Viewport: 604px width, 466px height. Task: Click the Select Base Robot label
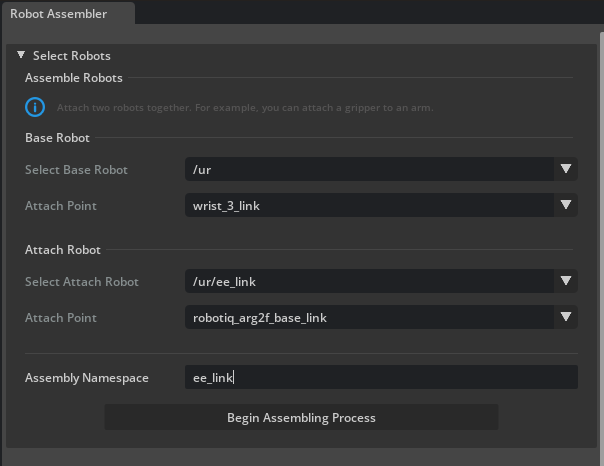click(x=76, y=170)
